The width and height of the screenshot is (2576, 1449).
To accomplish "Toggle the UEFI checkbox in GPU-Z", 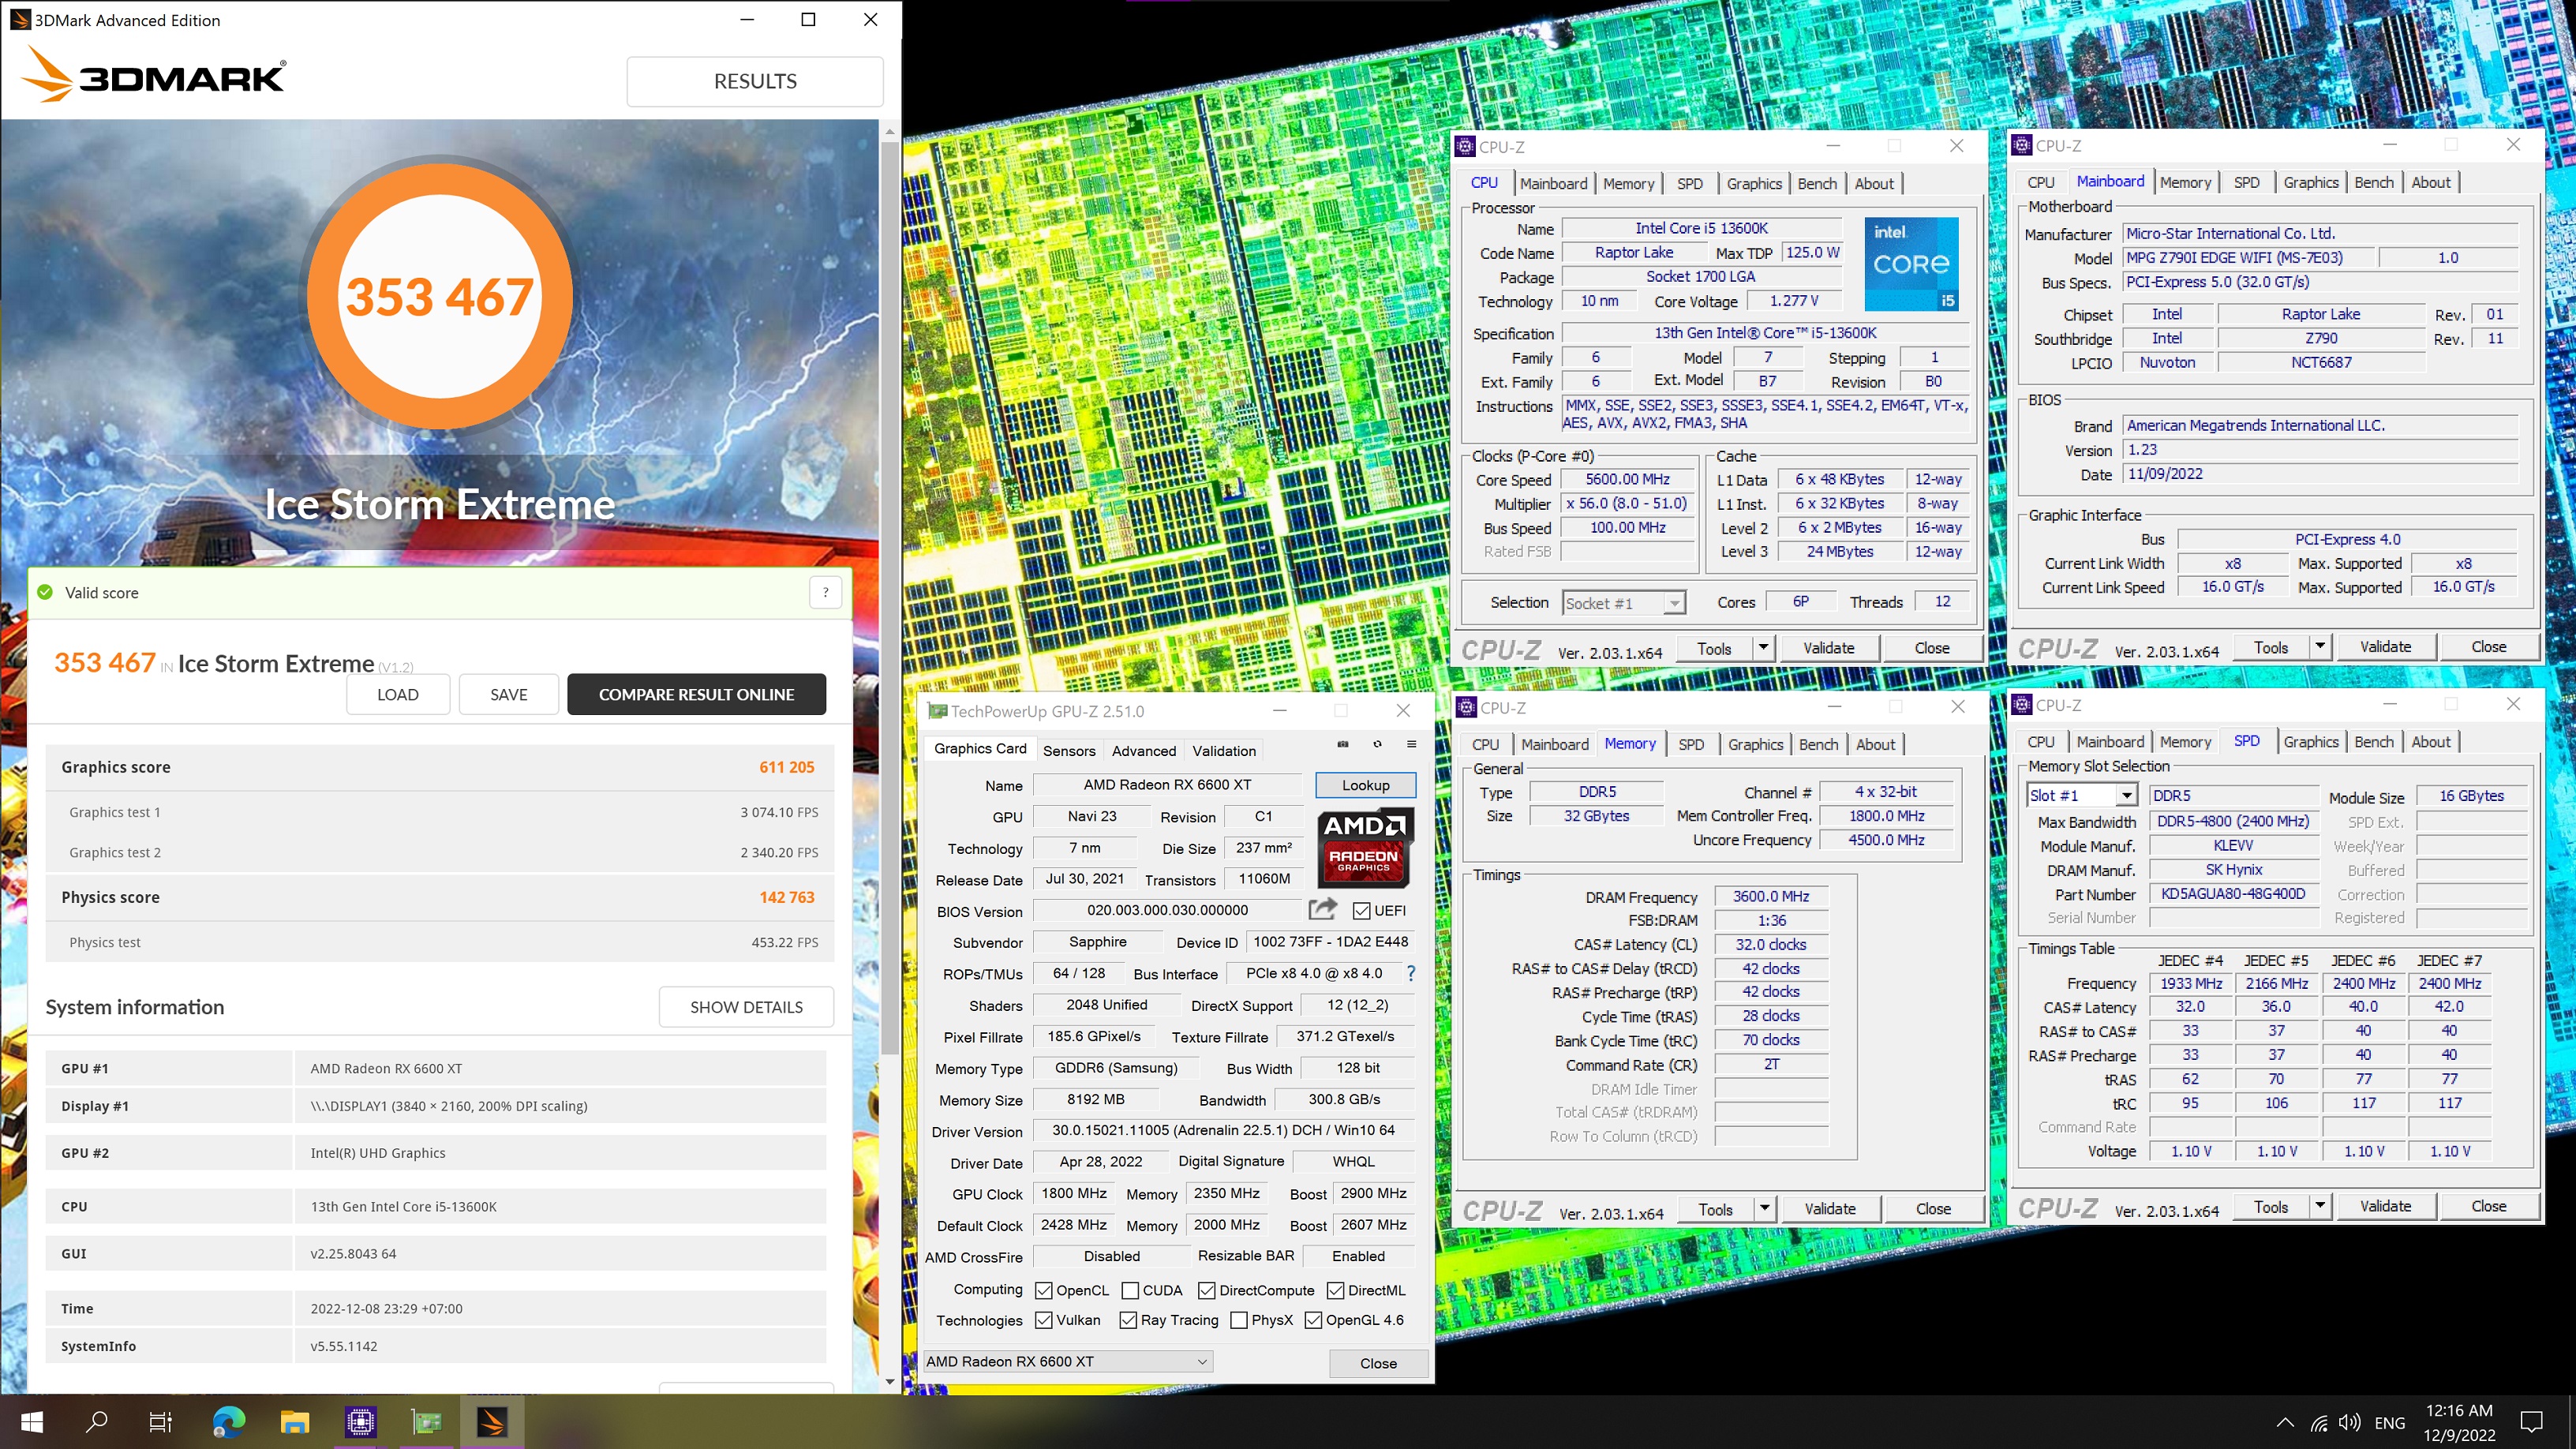I will pyautogui.click(x=1361, y=910).
